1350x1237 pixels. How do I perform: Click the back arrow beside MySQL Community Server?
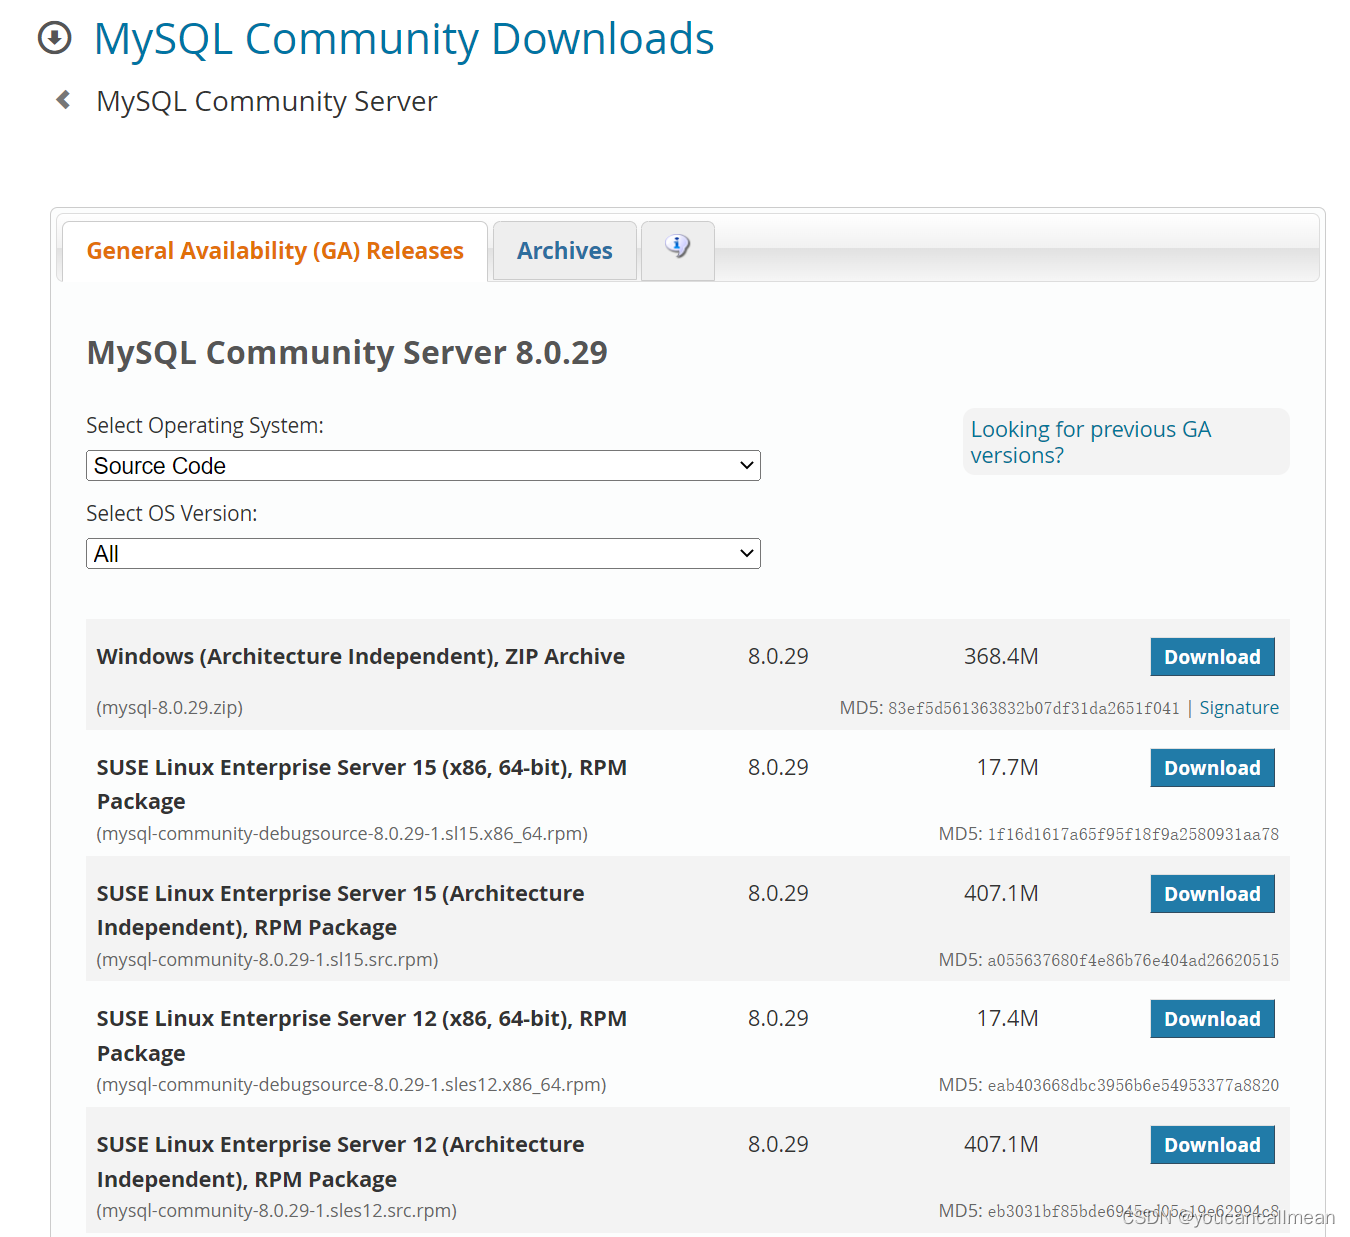pyautogui.click(x=63, y=100)
